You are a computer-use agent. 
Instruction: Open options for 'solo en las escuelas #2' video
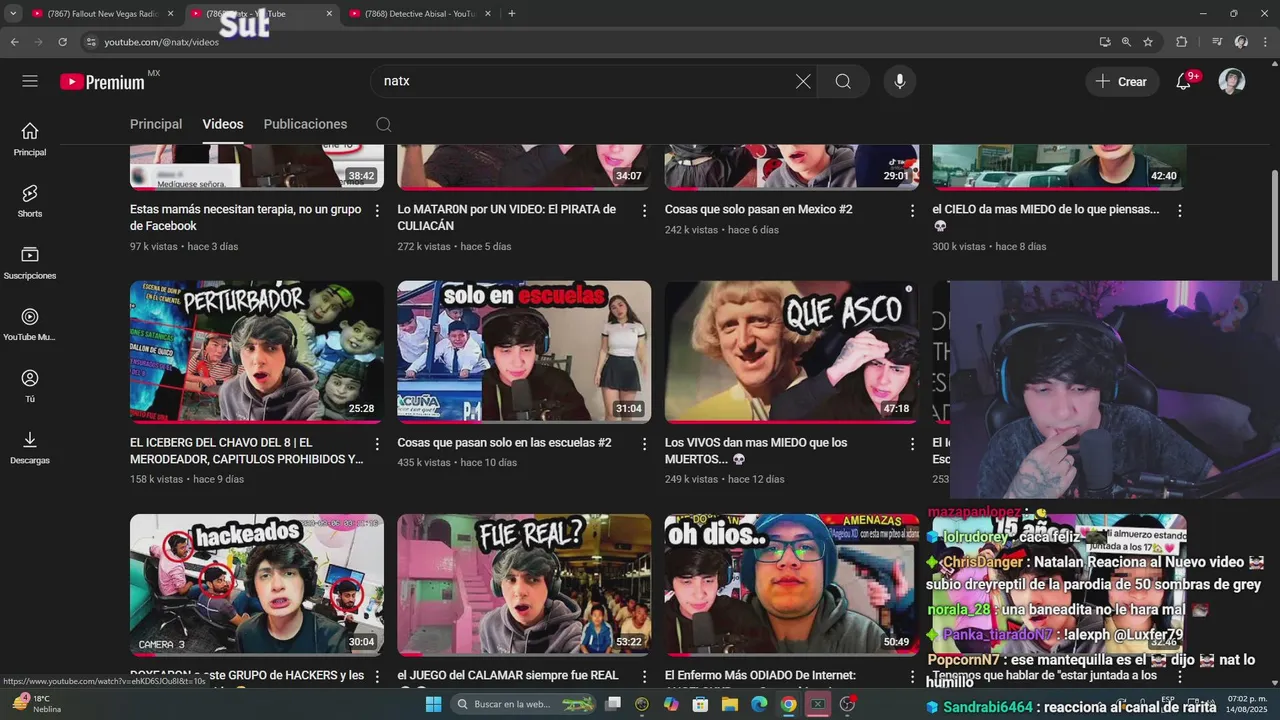tap(644, 444)
